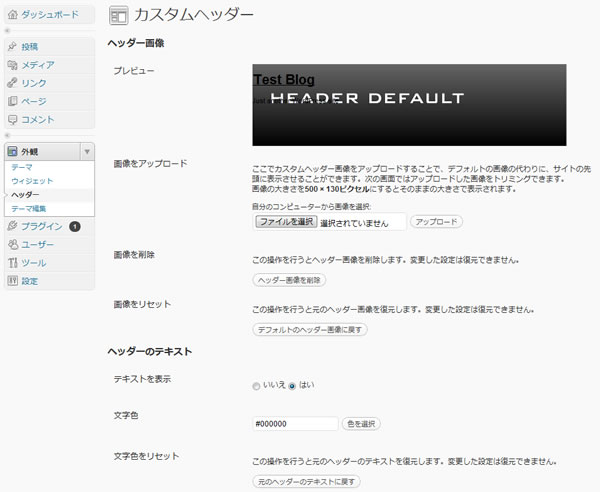Click the users icon beside ユーザー
Viewport: 600px width, 492px height.
click(12, 244)
